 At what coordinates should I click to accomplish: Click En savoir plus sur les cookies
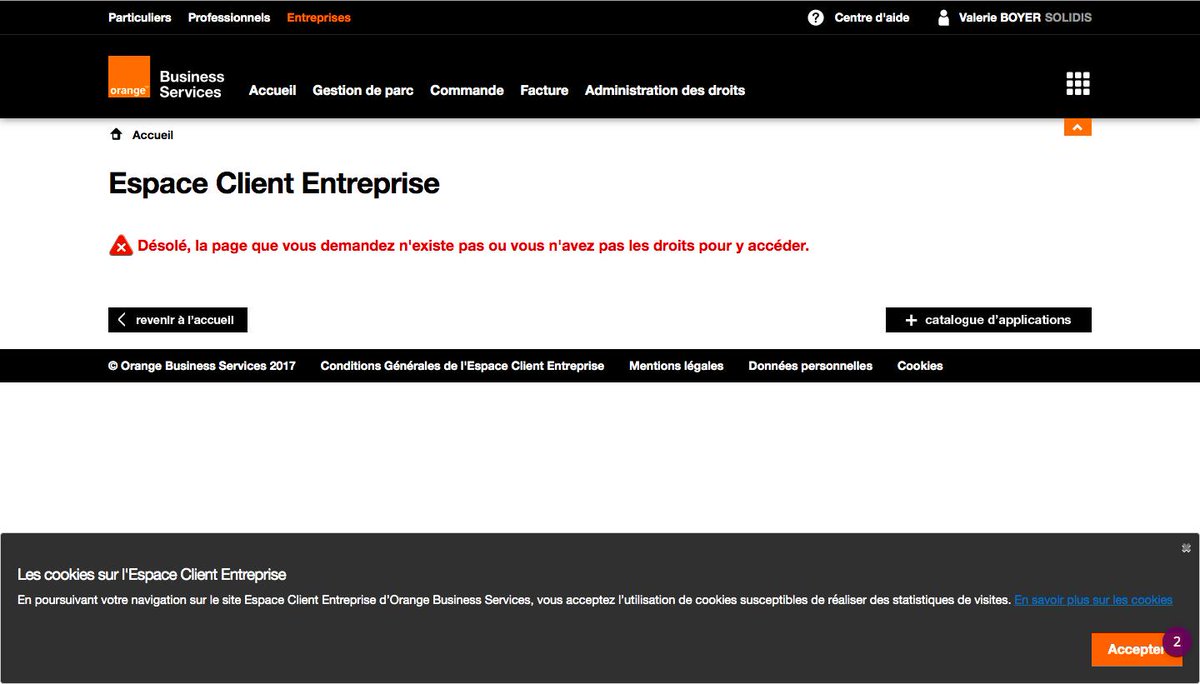click(1093, 600)
